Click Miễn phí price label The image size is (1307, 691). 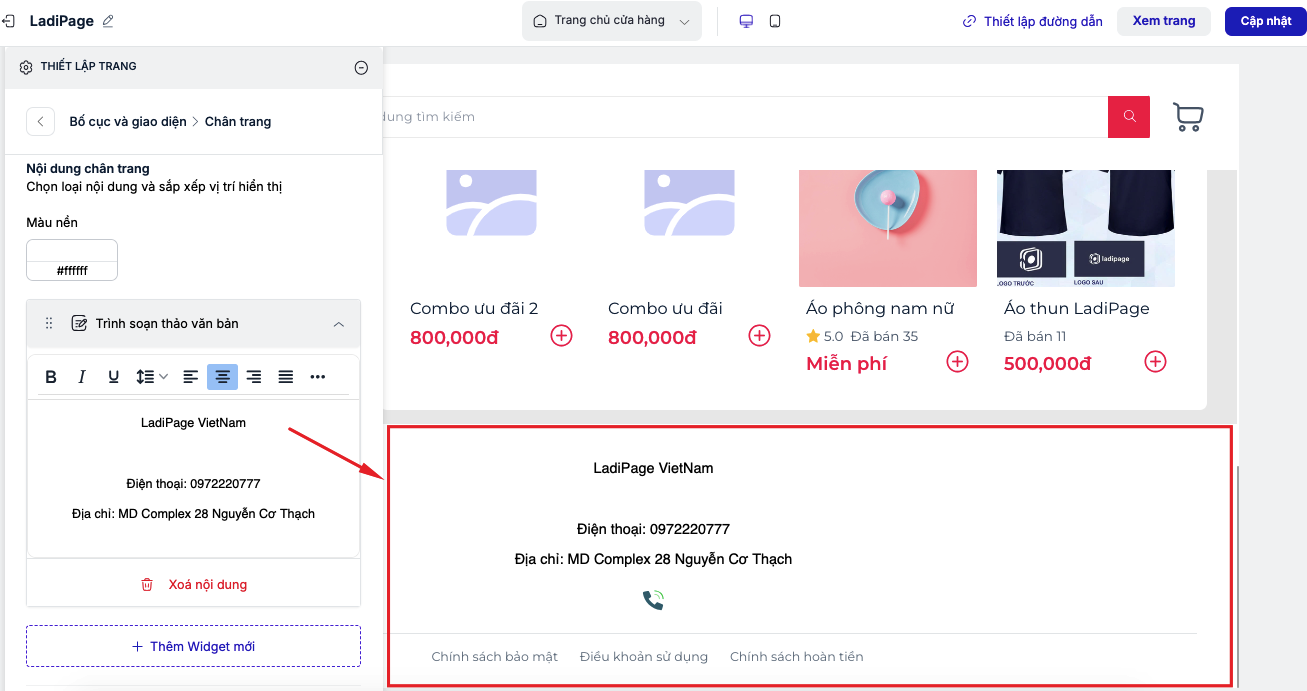point(846,363)
